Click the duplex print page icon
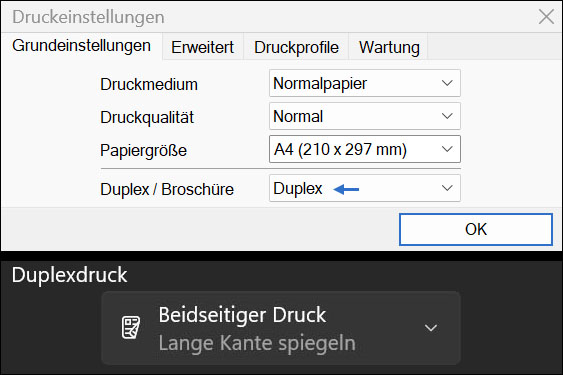Screen dimensions: 563x375 click(x=131, y=328)
